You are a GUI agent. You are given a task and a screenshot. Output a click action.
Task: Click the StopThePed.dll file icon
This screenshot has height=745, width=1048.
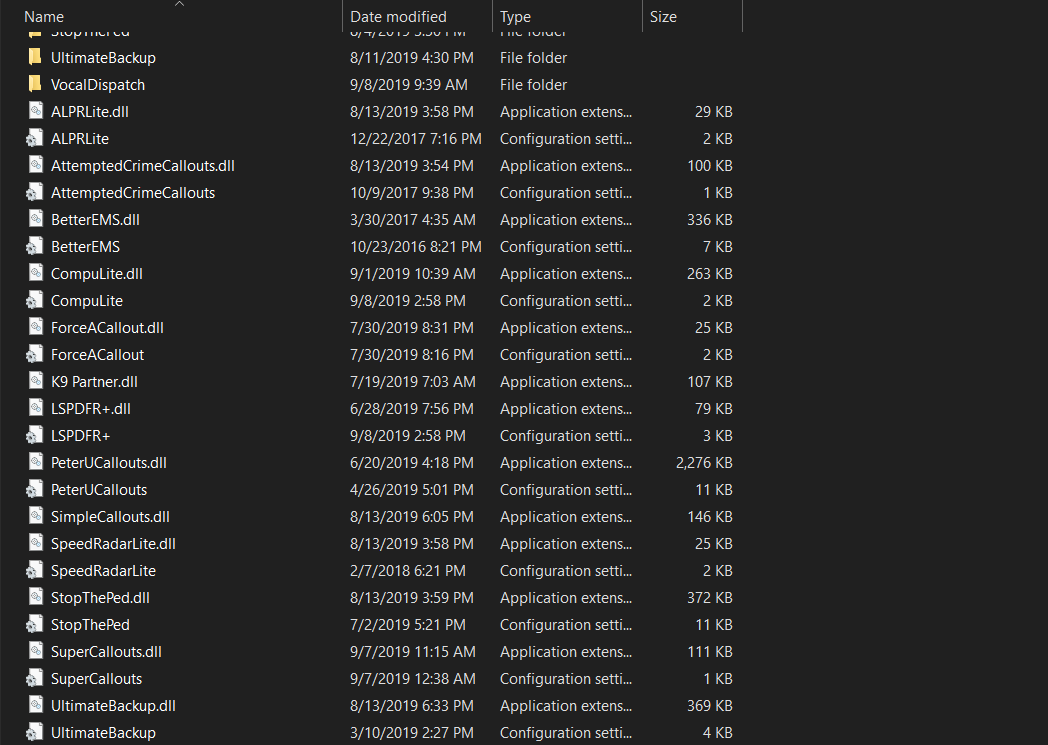pyautogui.click(x=35, y=597)
